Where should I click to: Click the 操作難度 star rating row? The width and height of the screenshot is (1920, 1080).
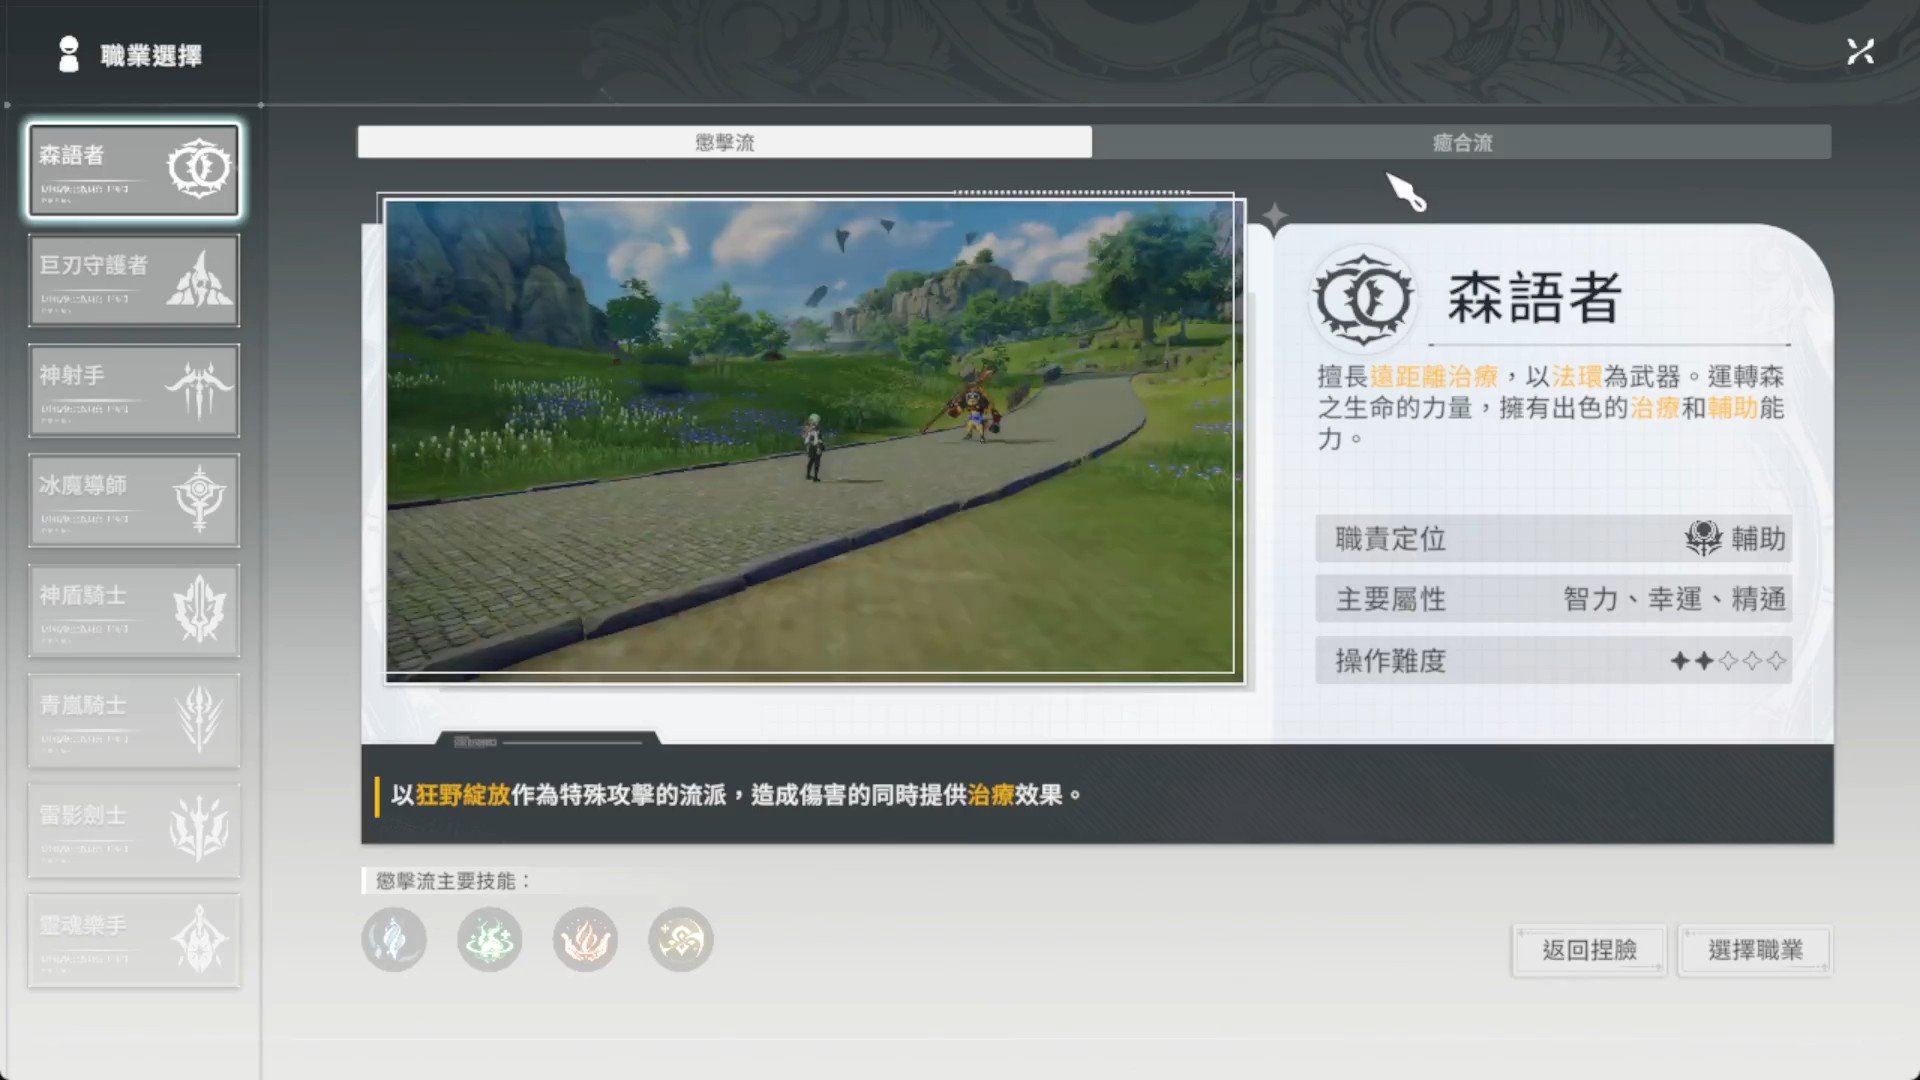tap(1553, 661)
